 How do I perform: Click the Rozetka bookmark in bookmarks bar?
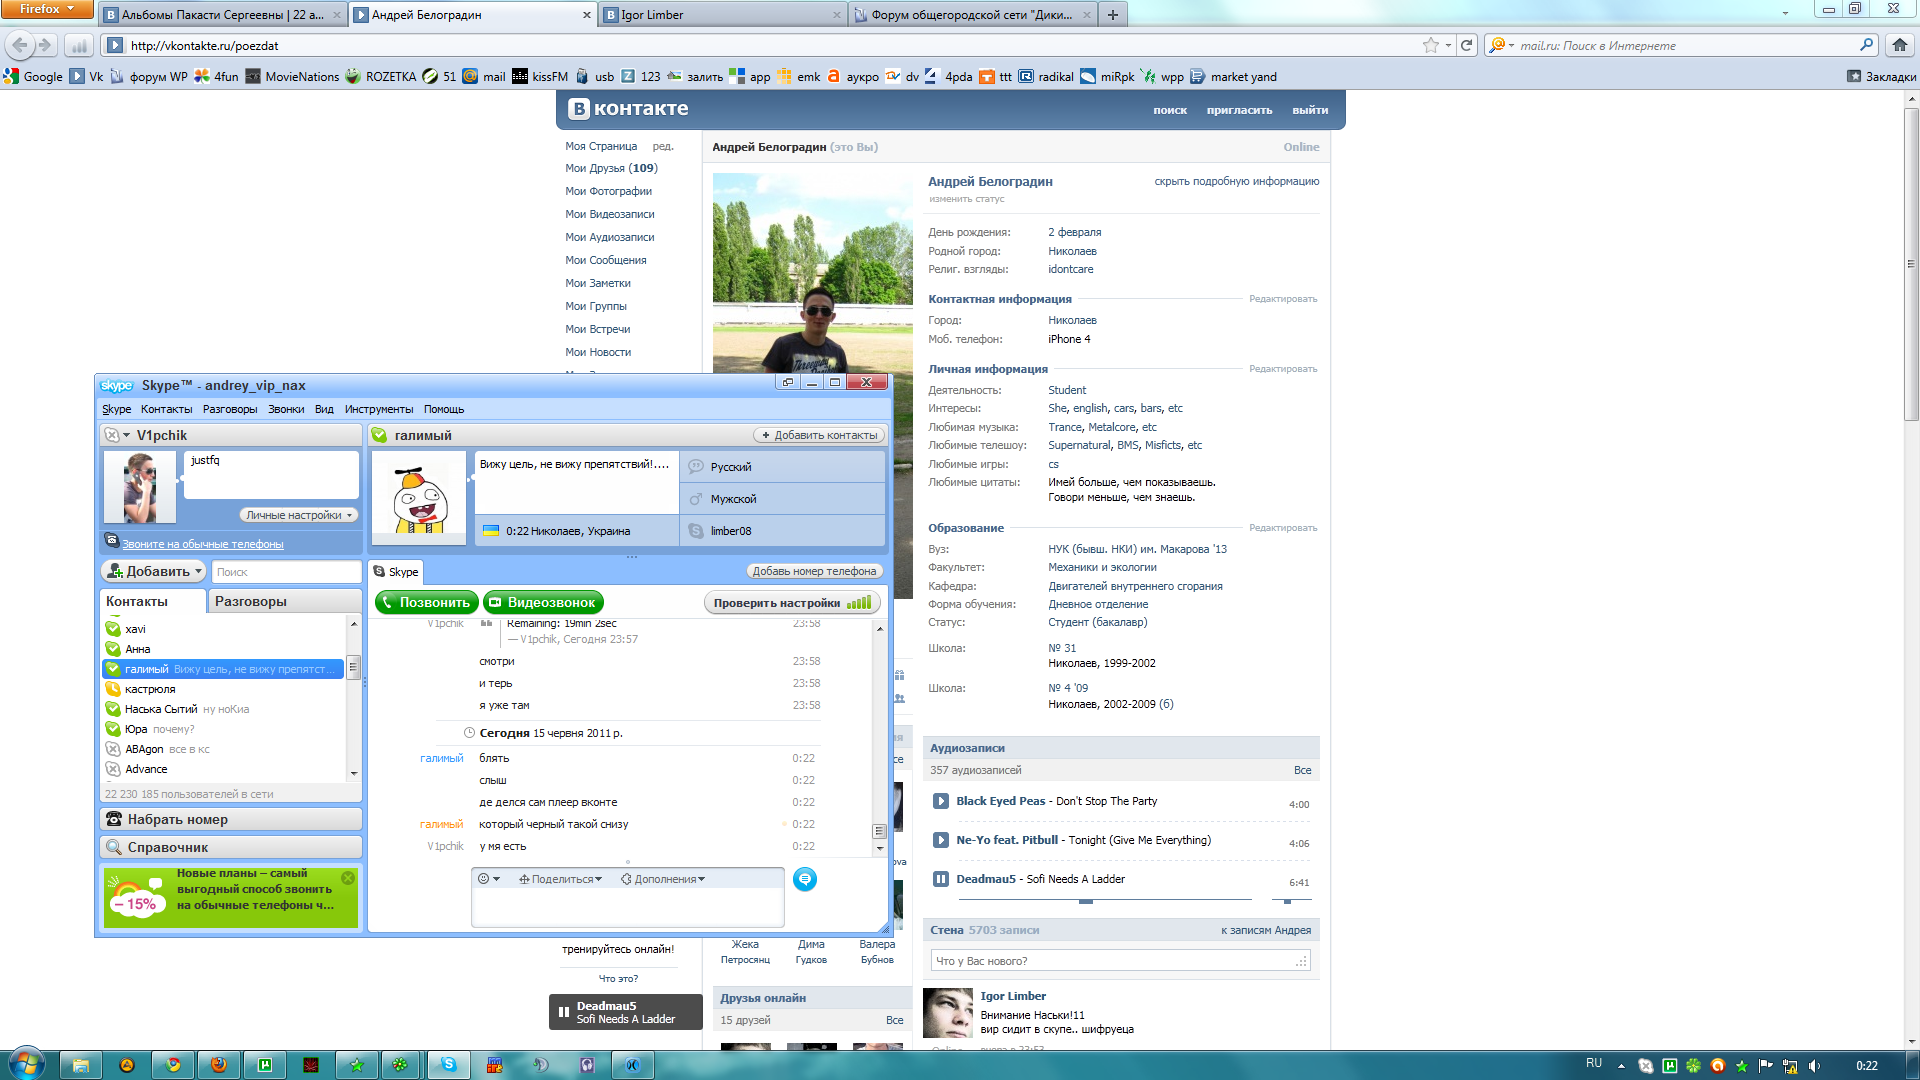381,76
